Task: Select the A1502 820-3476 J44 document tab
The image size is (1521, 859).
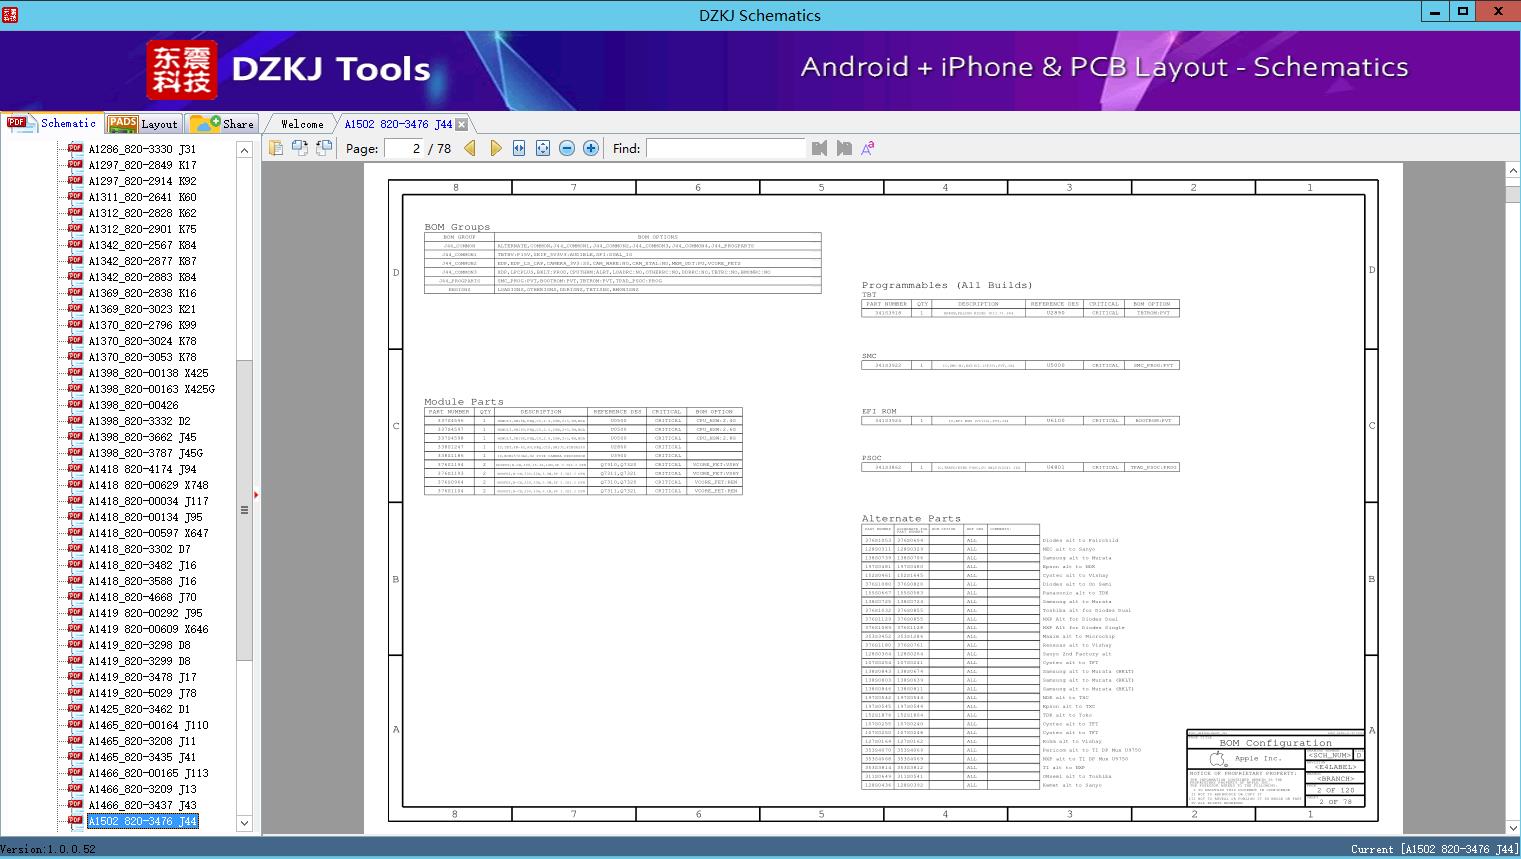Action: click(398, 124)
